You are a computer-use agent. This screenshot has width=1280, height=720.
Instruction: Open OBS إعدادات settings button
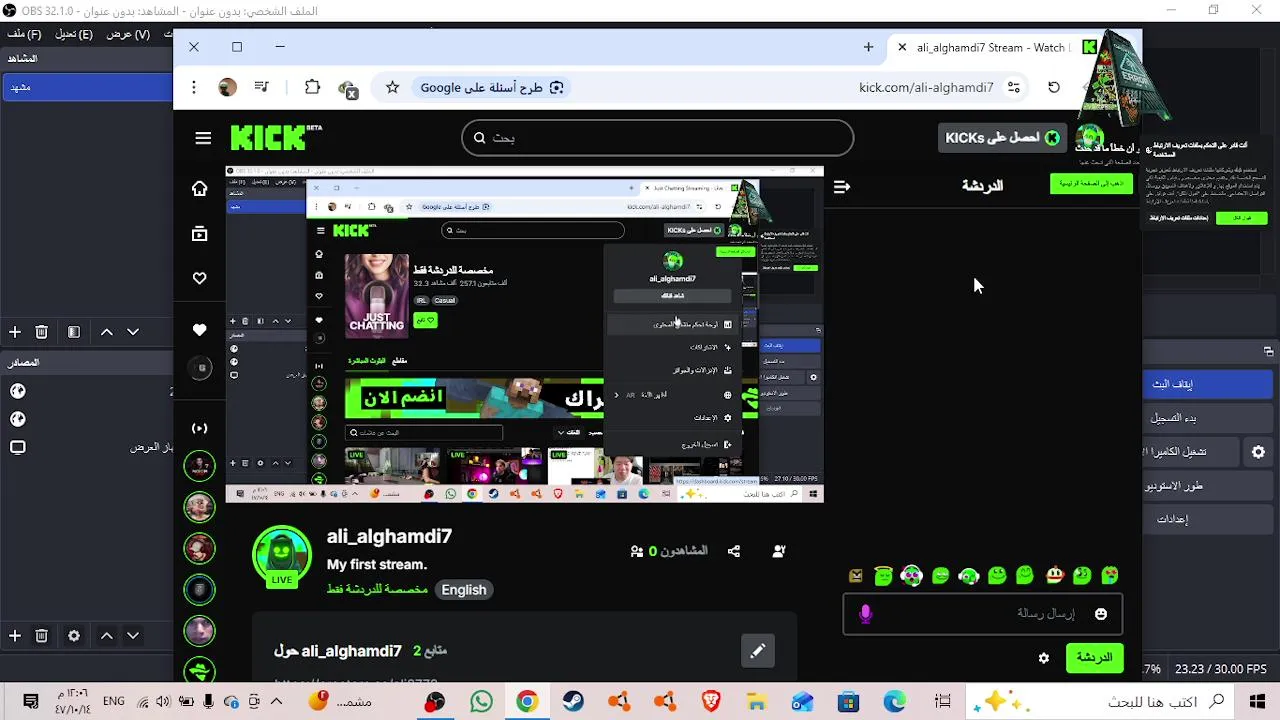pos(1207,519)
